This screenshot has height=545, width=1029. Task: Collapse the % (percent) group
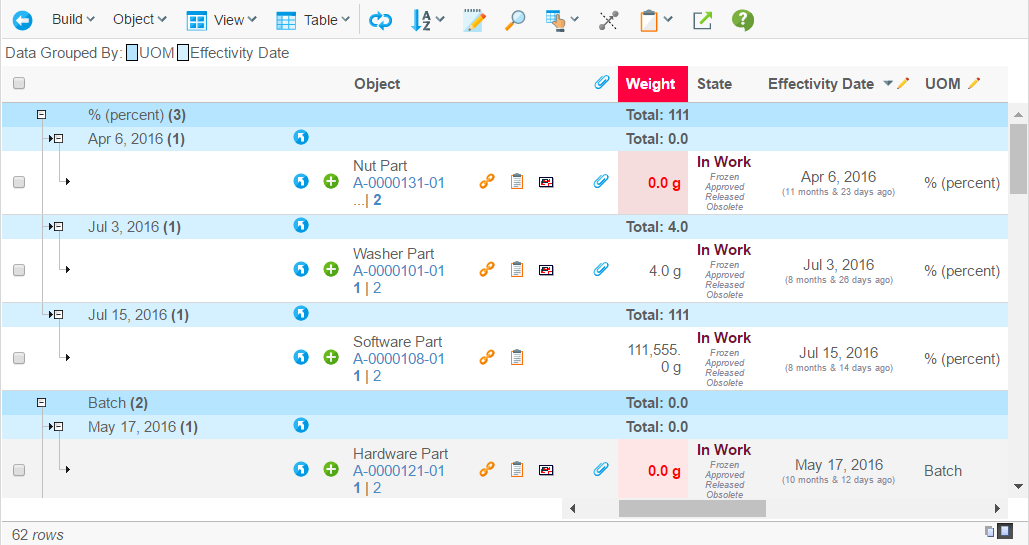42,115
